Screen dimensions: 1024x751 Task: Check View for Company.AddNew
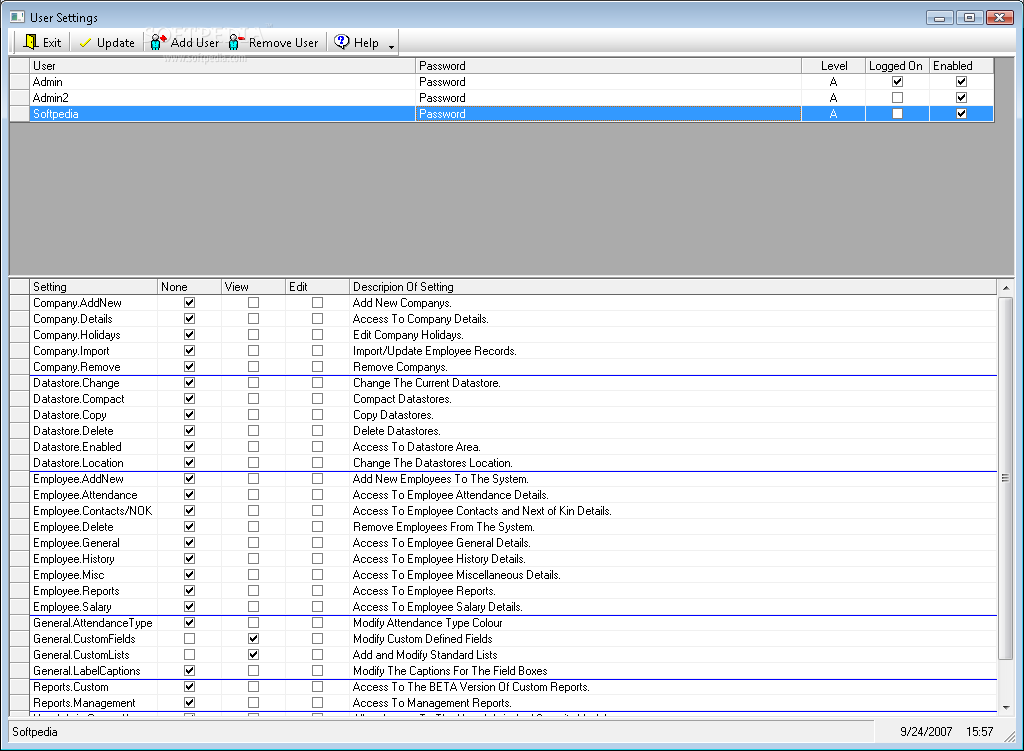(x=253, y=303)
